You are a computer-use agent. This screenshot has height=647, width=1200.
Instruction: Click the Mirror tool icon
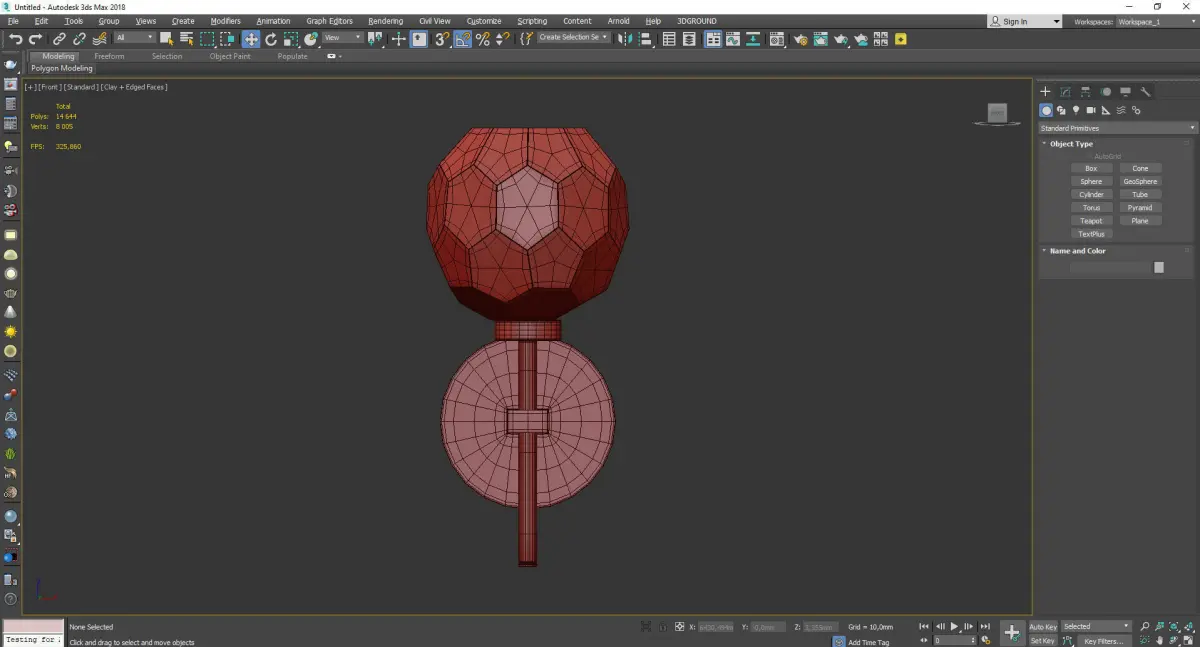pos(625,39)
